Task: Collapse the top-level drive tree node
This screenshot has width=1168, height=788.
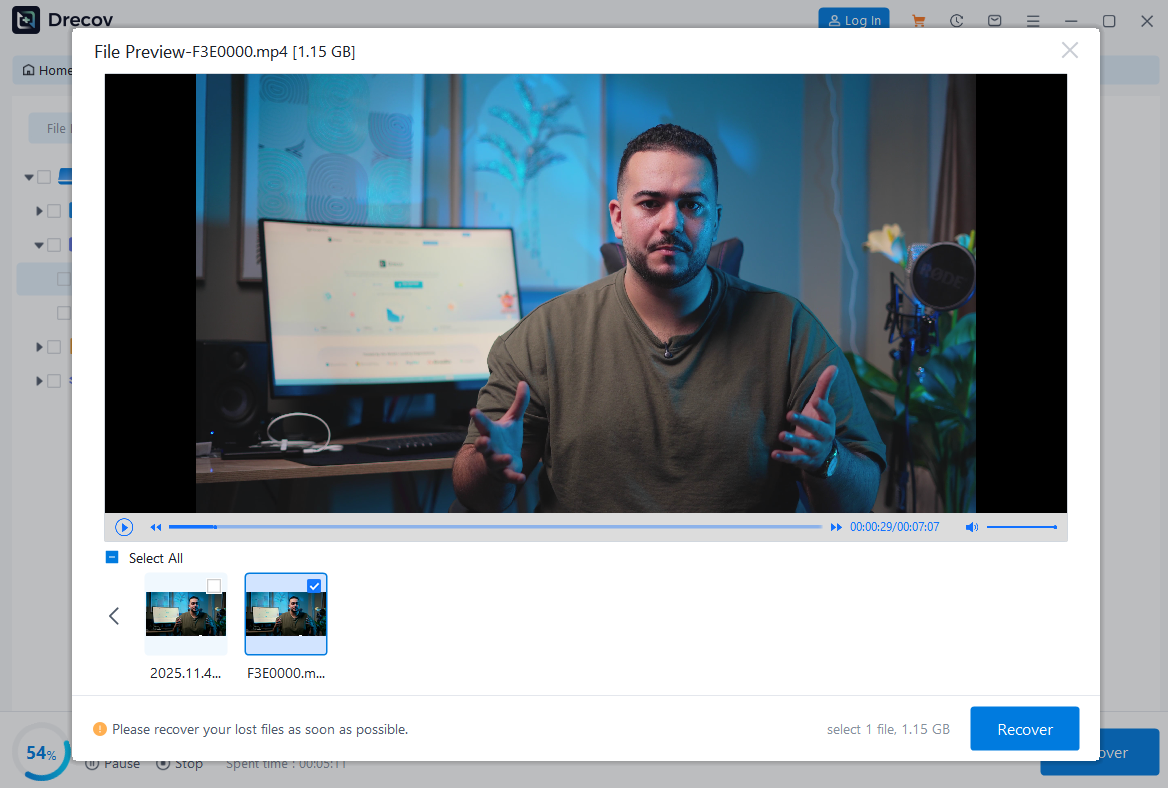Action: point(29,178)
